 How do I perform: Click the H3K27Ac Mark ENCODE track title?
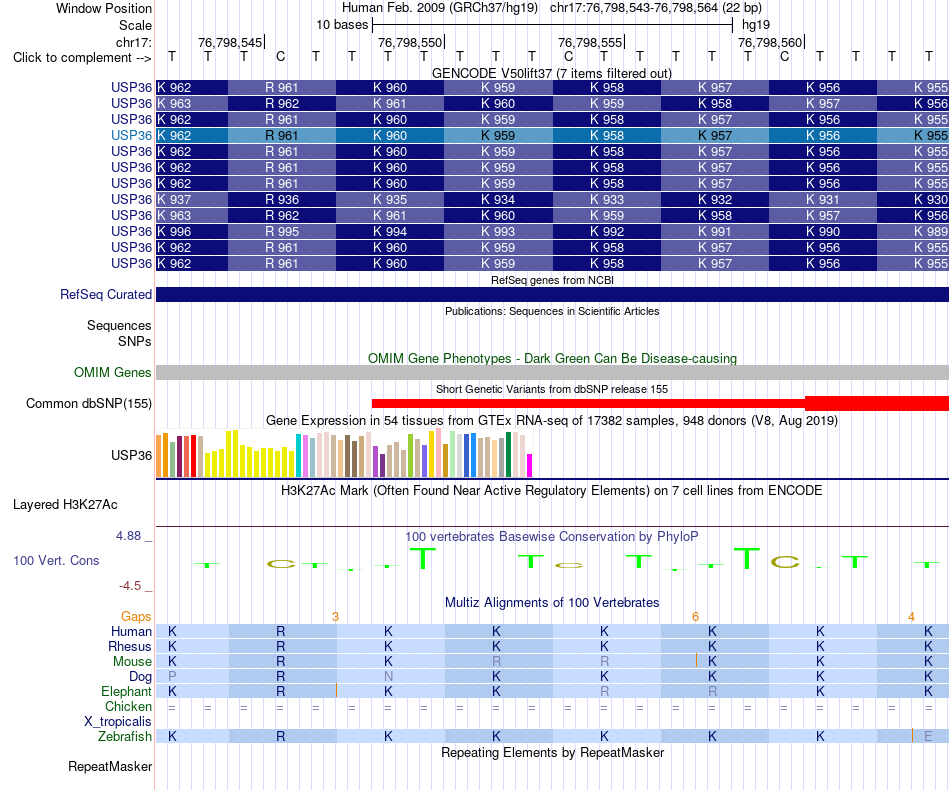552,490
